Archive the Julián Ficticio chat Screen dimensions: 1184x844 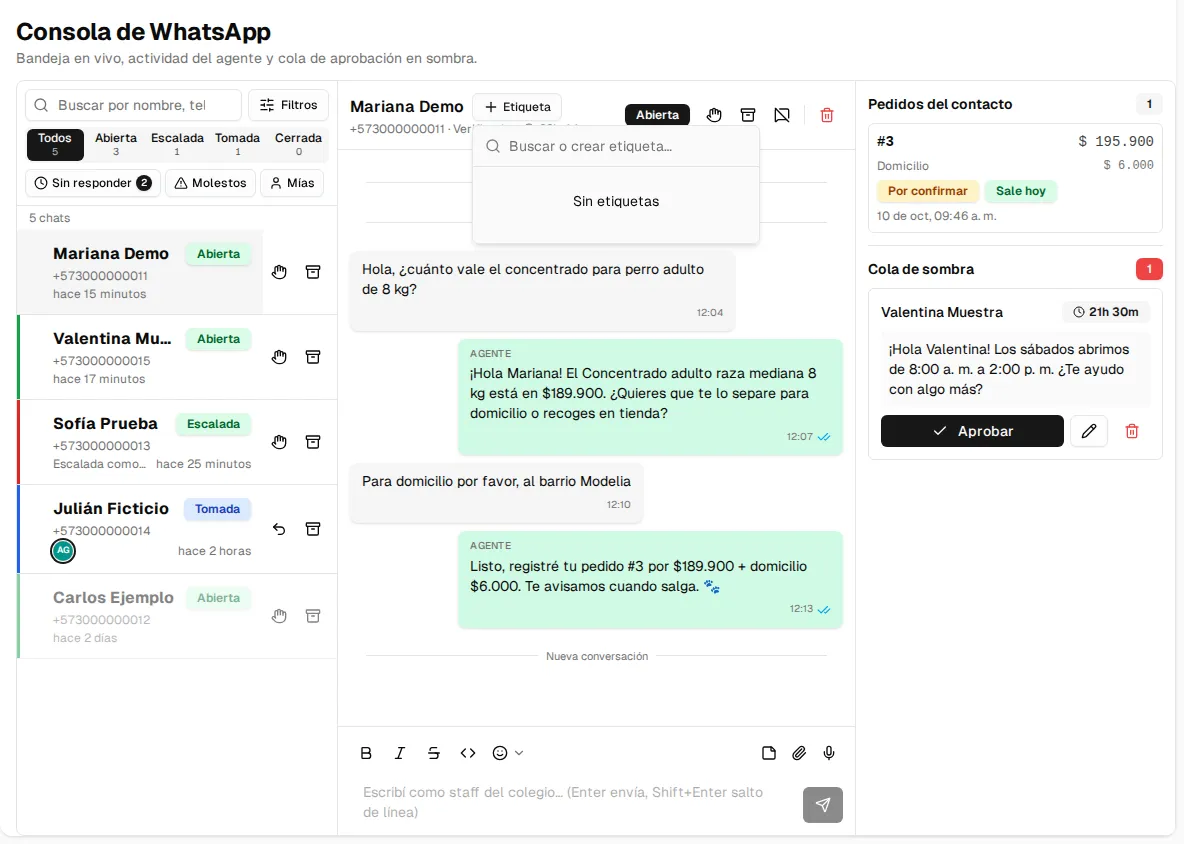313,529
